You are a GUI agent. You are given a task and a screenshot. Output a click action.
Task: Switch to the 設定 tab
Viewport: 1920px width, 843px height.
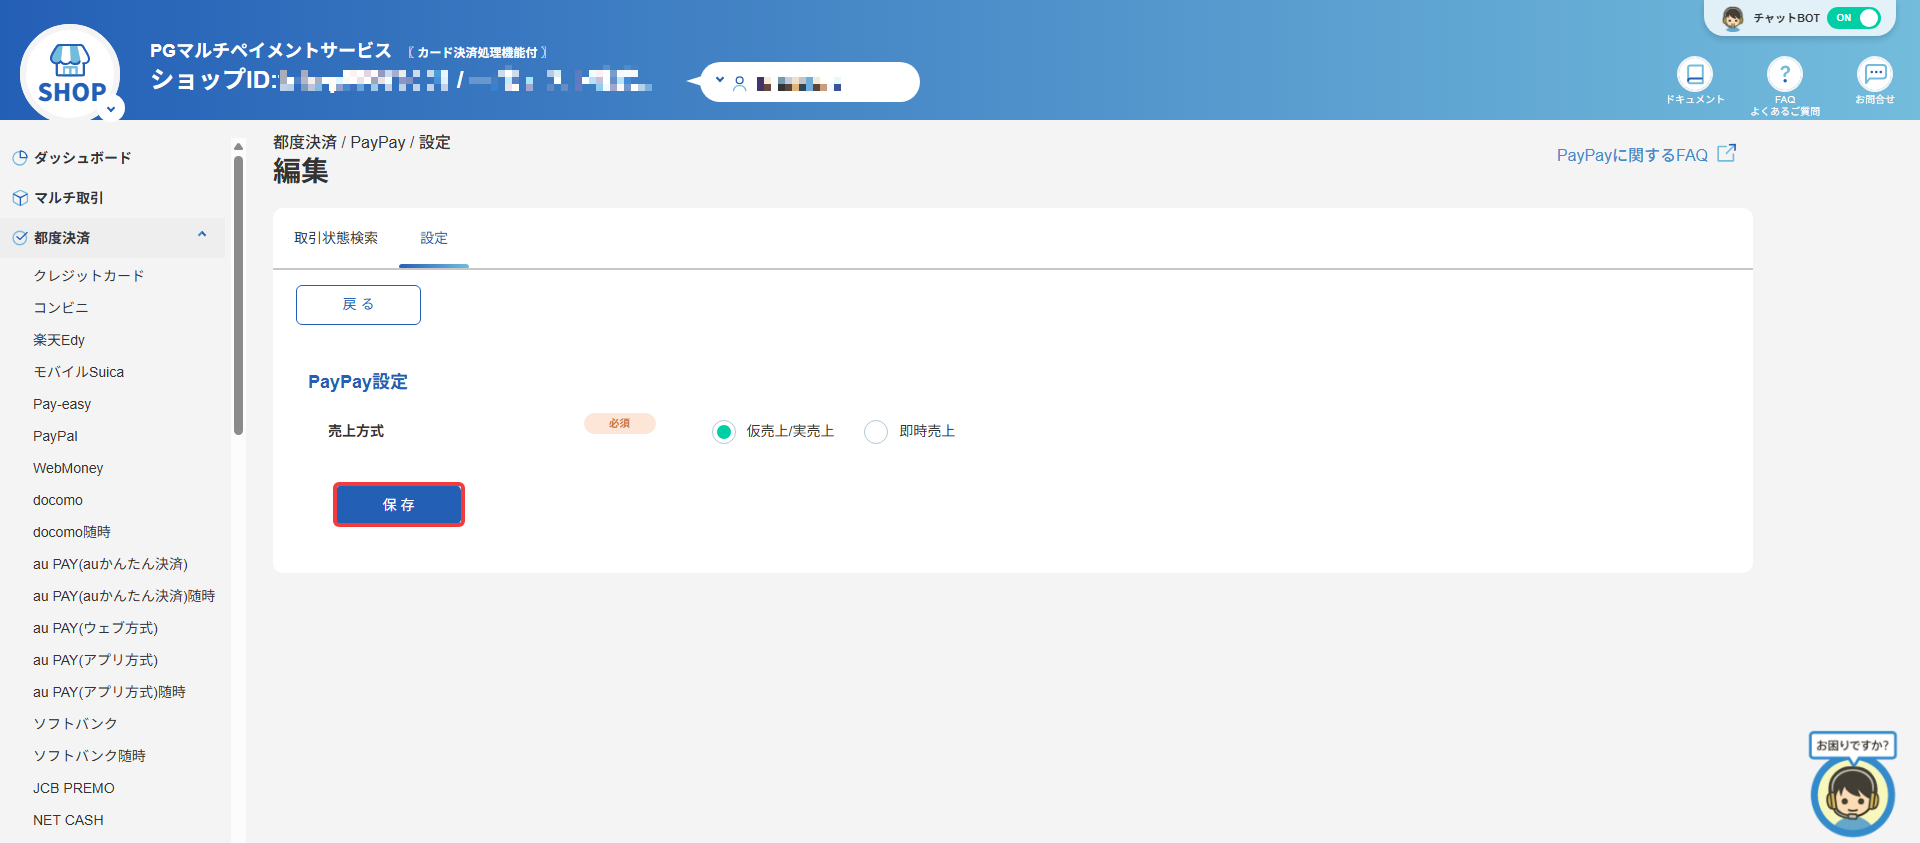(434, 238)
